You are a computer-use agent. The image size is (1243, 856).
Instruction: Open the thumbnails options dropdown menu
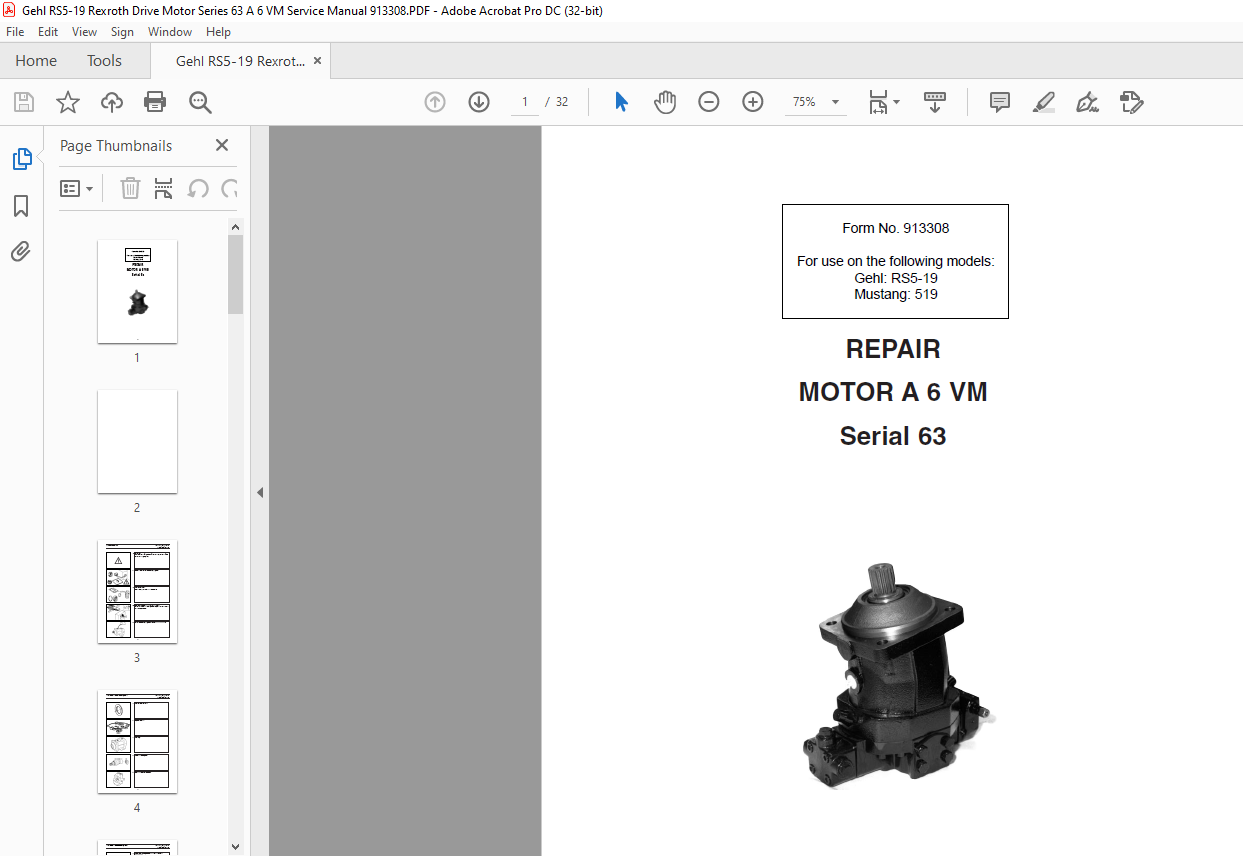[77, 188]
